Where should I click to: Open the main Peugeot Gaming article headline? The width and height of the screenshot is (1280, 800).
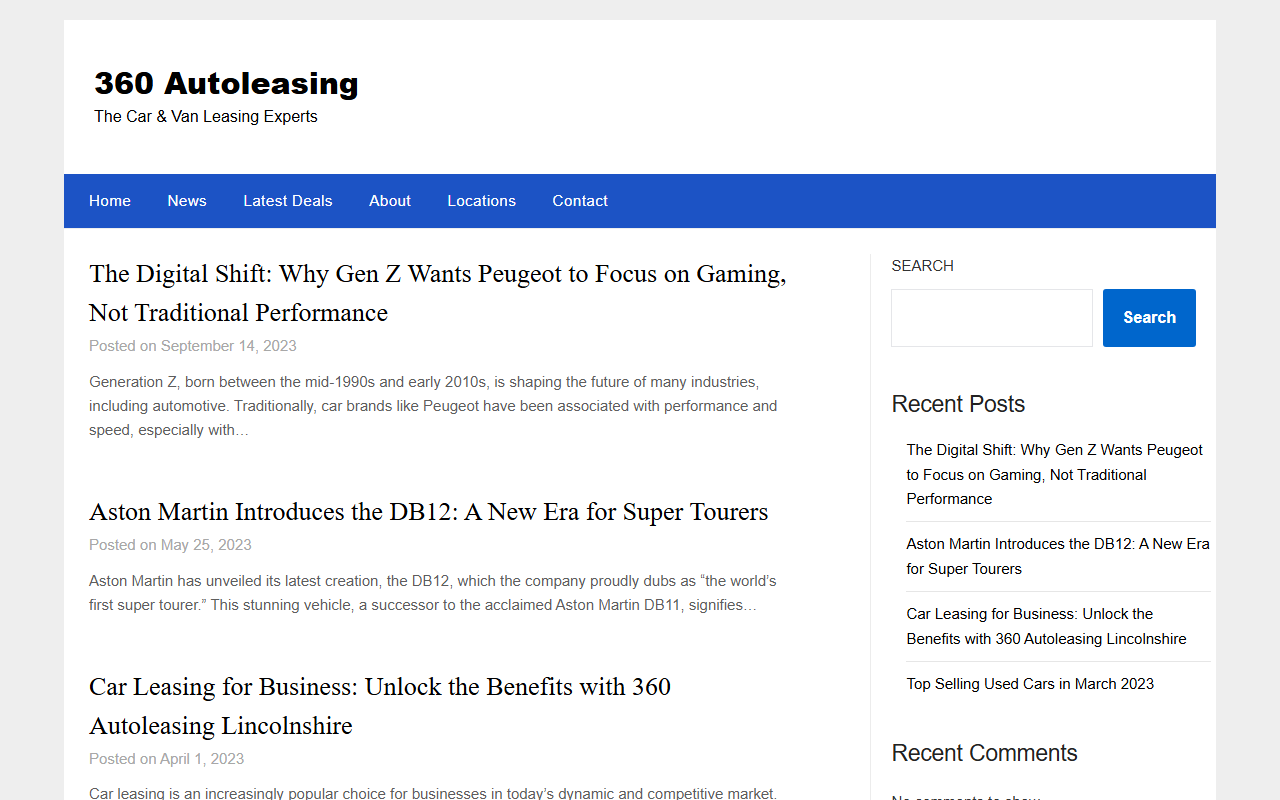pos(438,293)
